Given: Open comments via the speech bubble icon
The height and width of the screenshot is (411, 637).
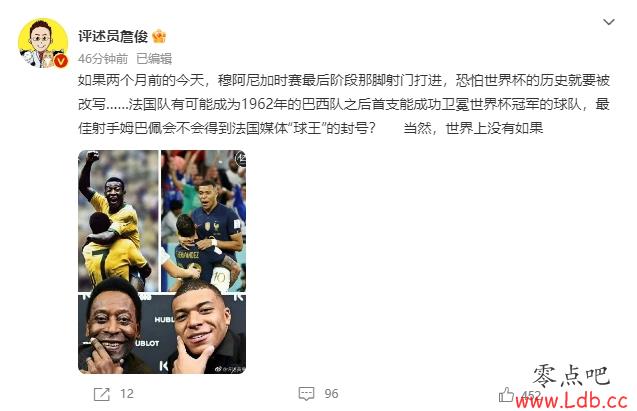Looking at the screenshot, I should pyautogui.click(x=306, y=394).
